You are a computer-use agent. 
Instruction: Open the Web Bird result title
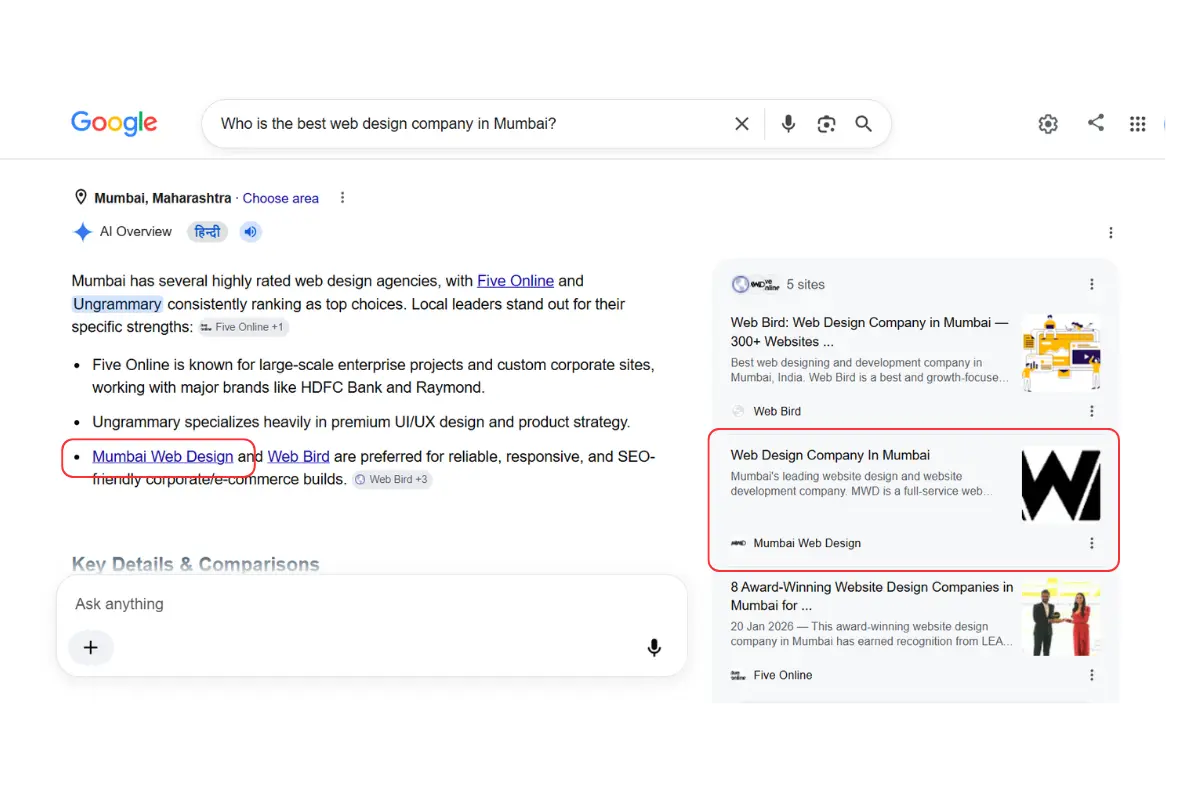pyautogui.click(x=869, y=332)
